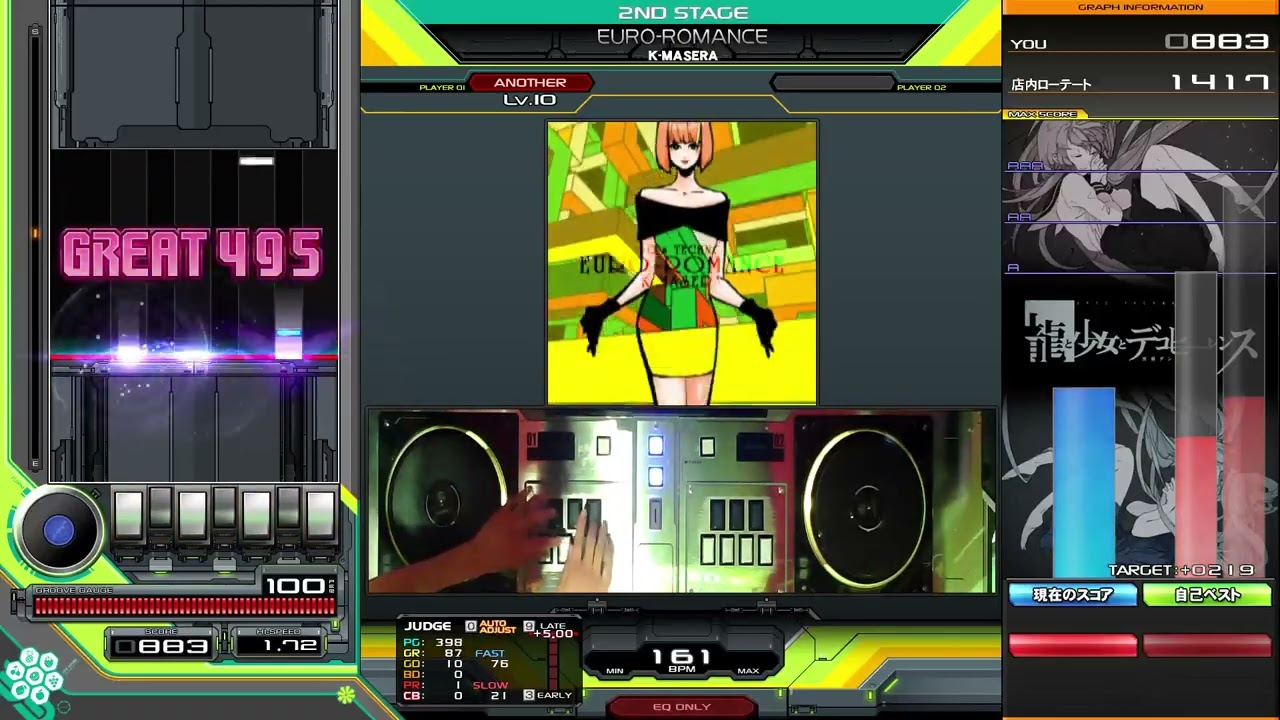Select the GR count 87
The width and height of the screenshot is (1280, 720).
tap(433, 653)
